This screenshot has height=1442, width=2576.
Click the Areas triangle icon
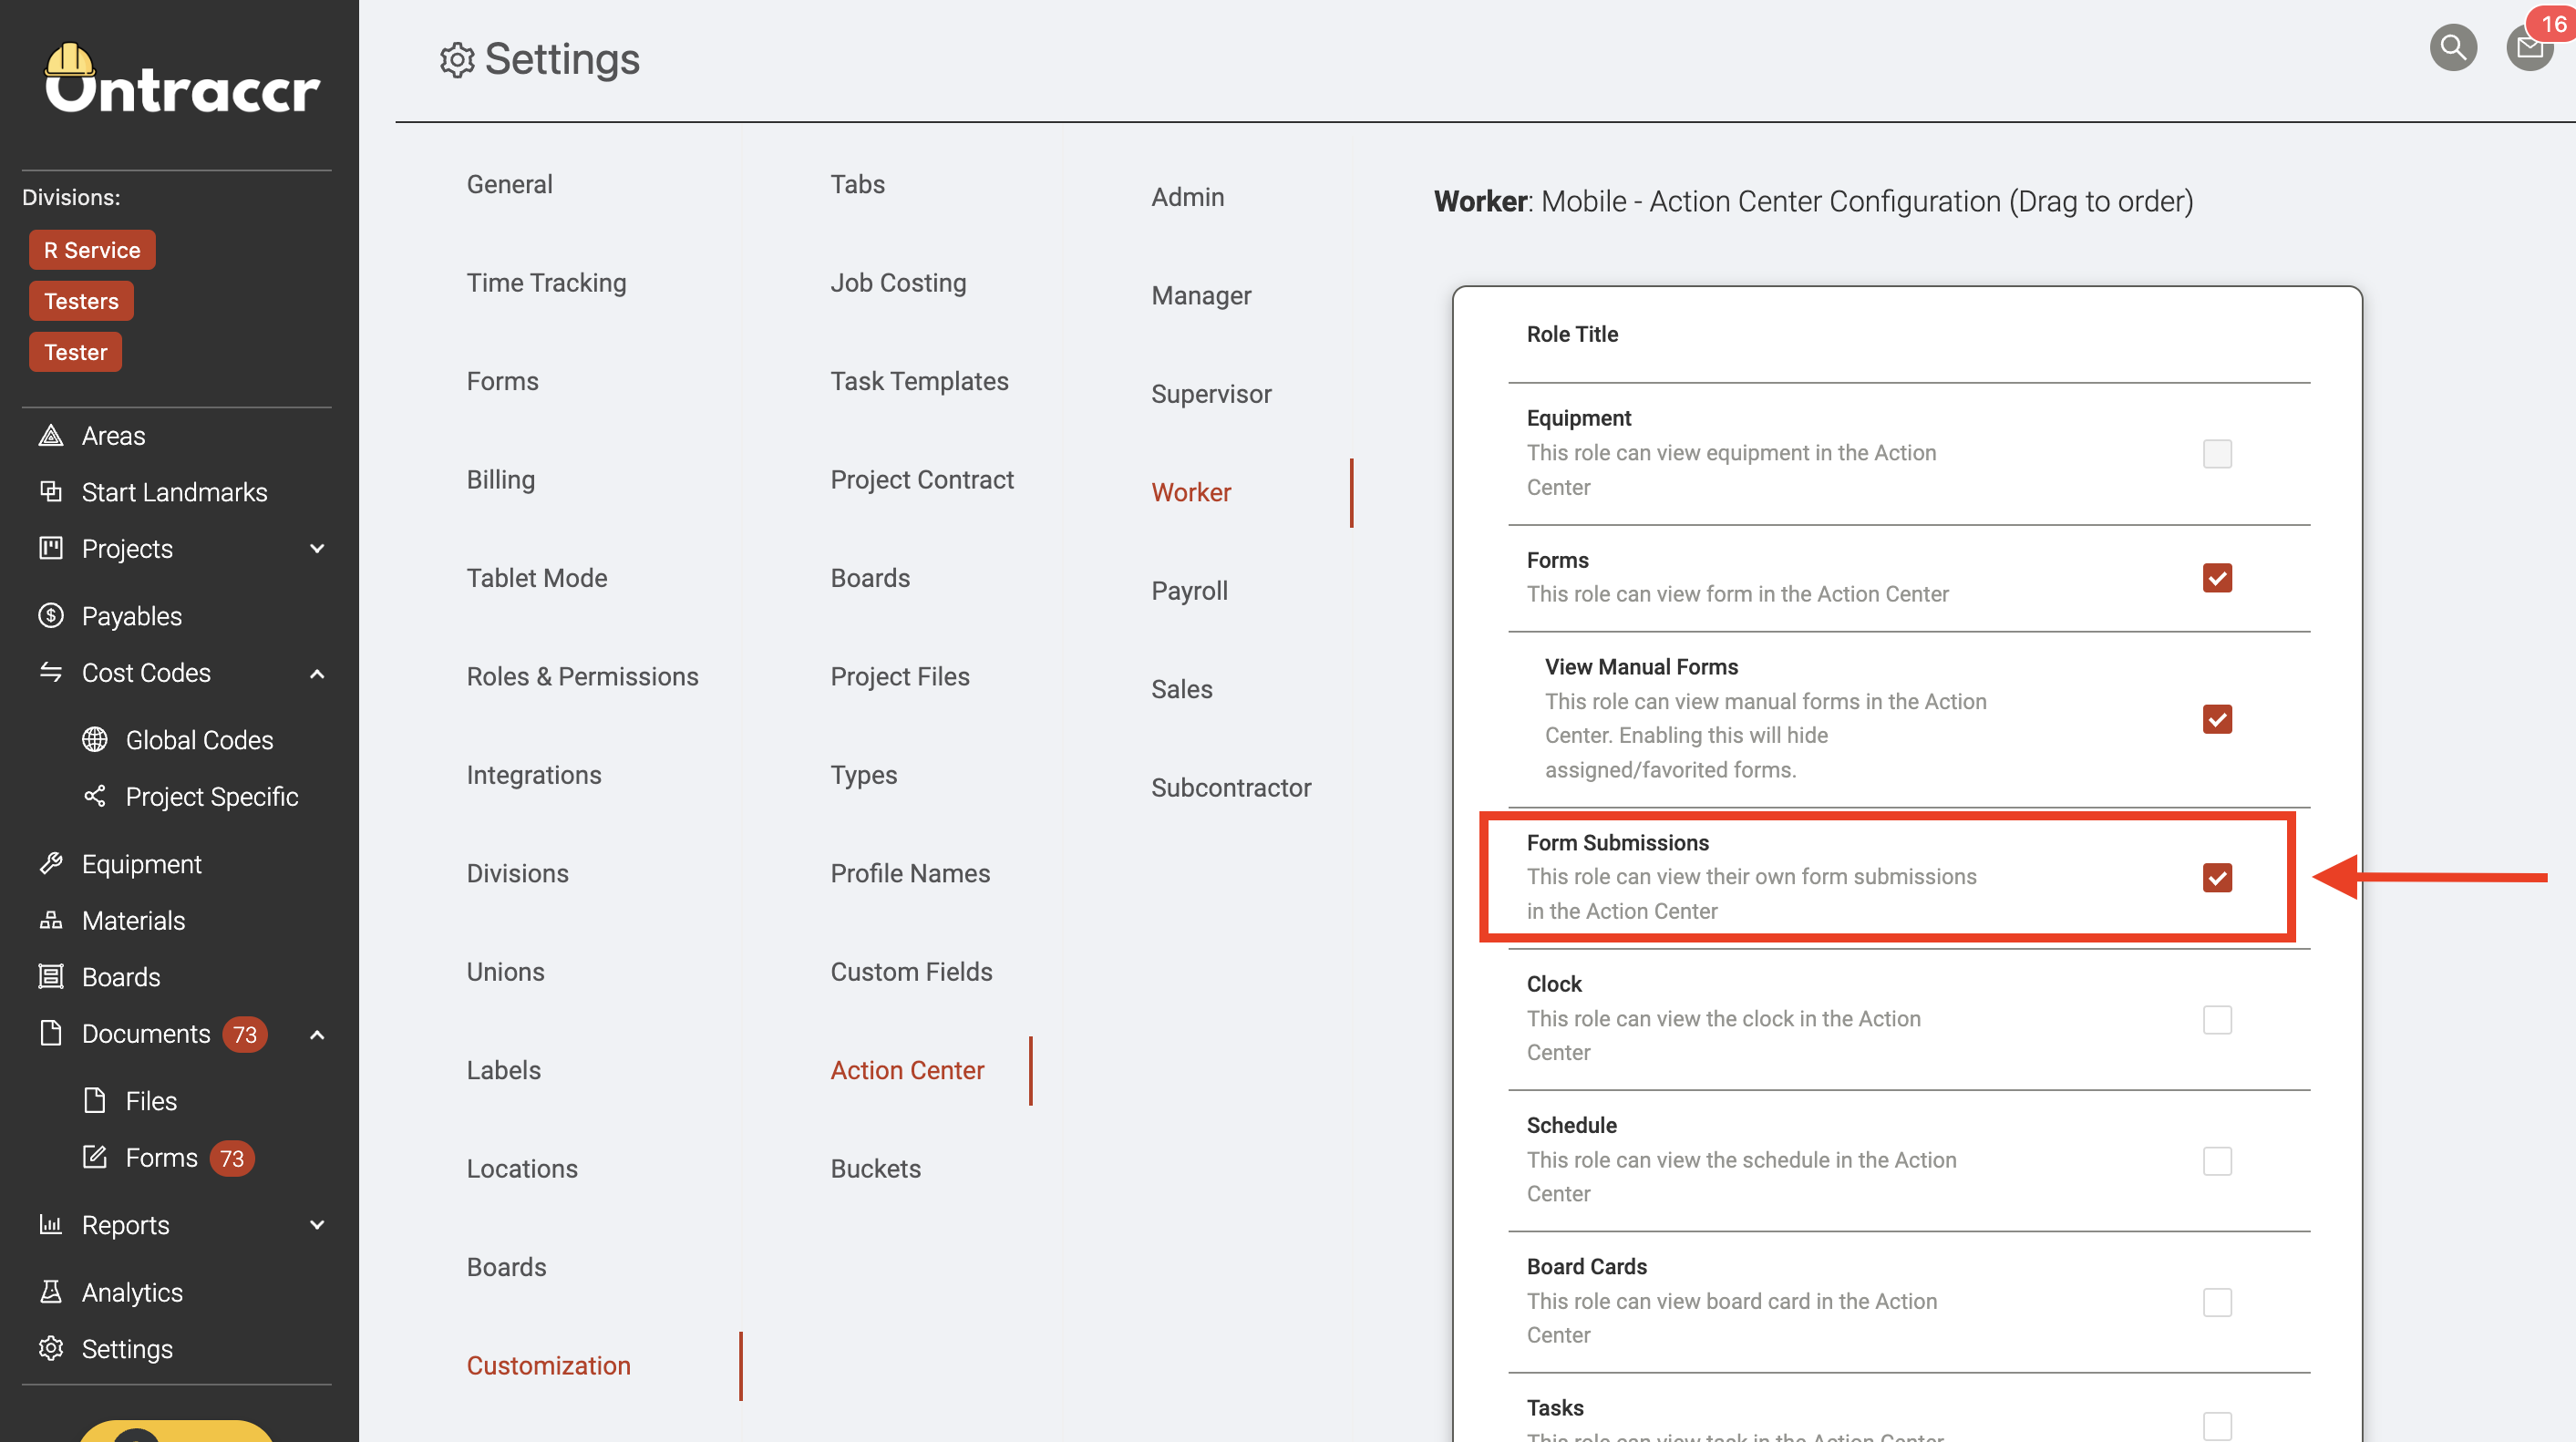(x=51, y=436)
